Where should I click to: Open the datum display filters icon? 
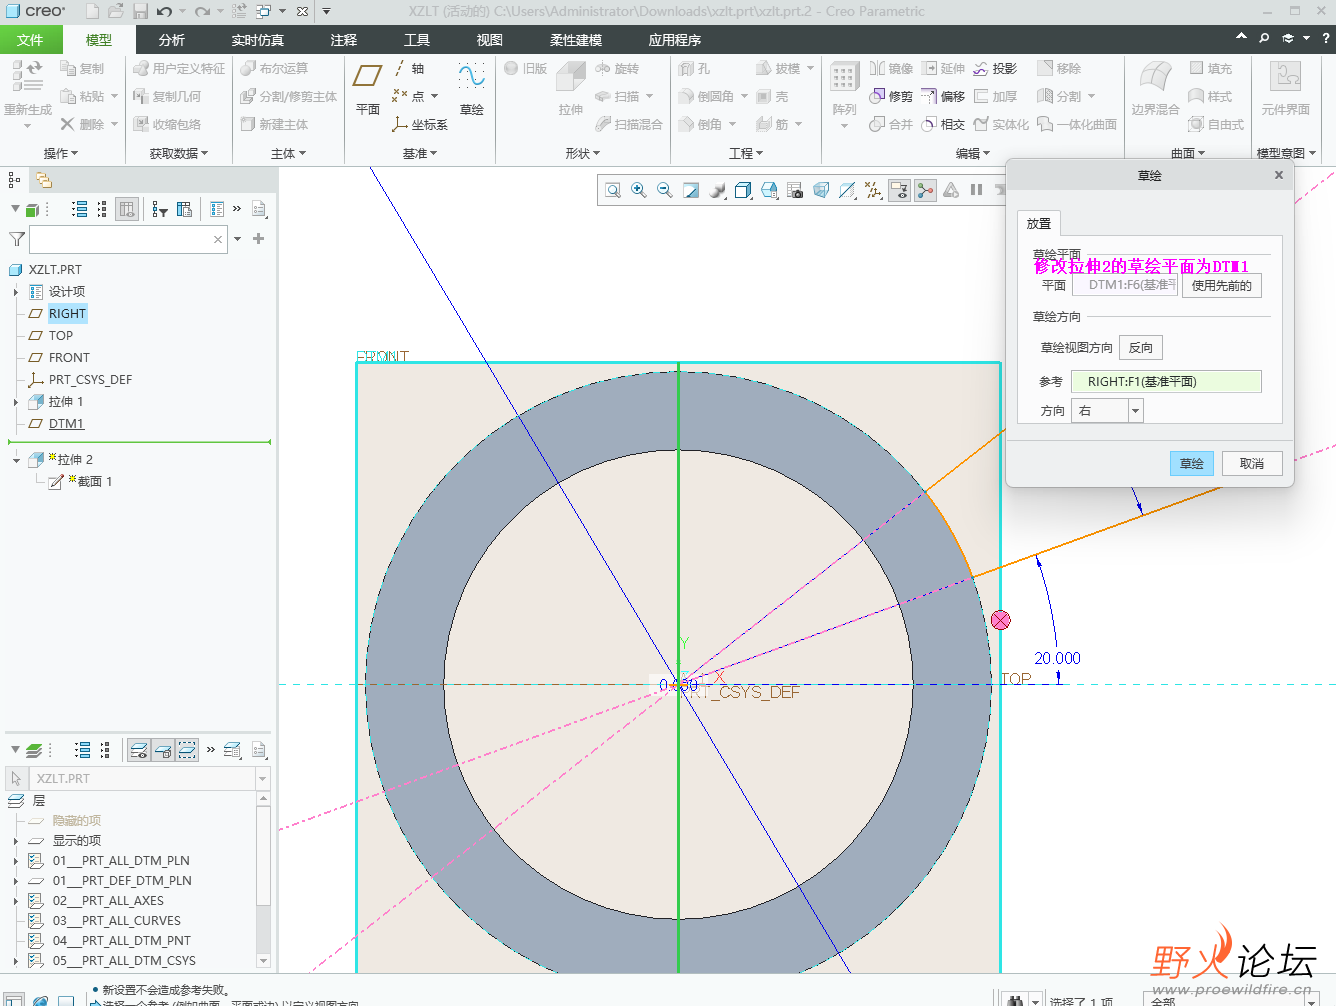873,190
